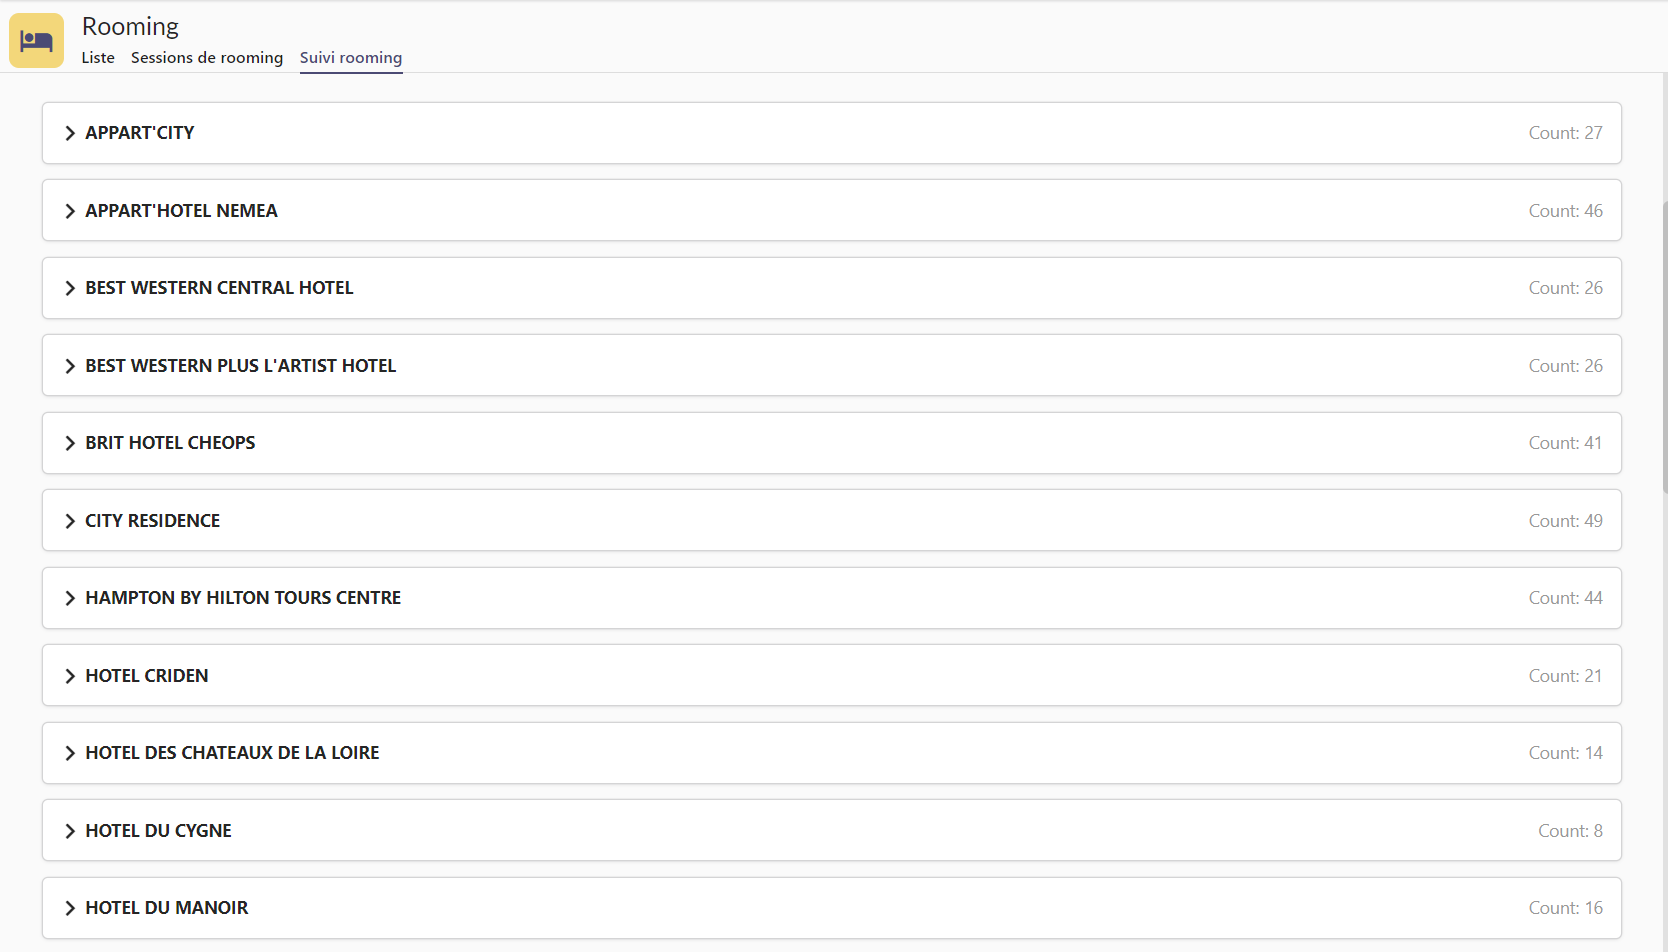Open the HOTEL DU CYGNE group

click(x=158, y=831)
